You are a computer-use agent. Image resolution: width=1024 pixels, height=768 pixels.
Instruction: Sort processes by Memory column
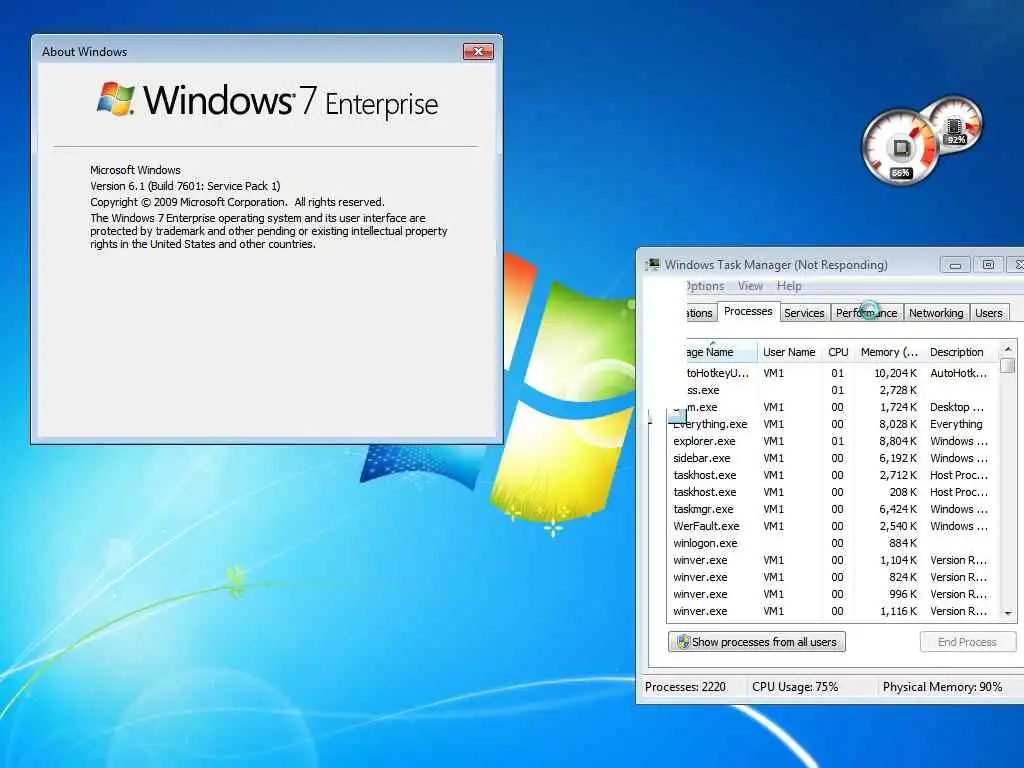(x=889, y=352)
